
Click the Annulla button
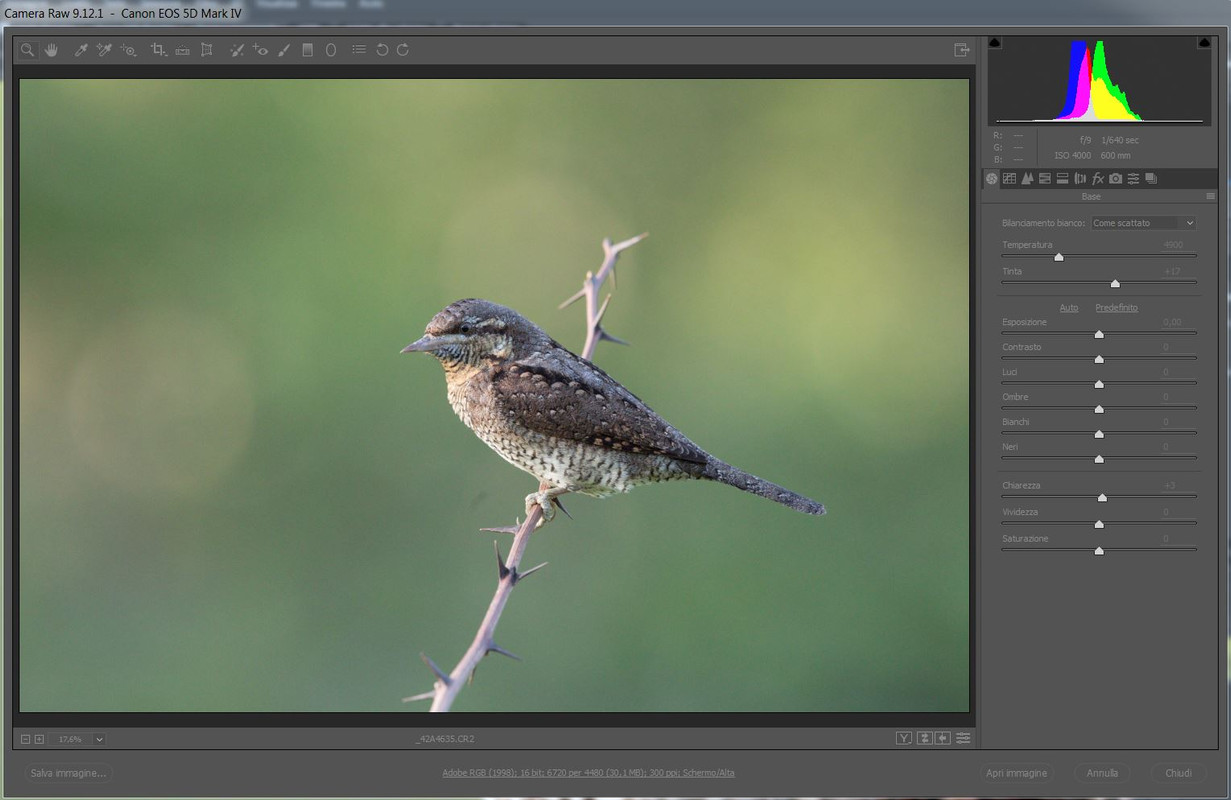click(x=1102, y=773)
